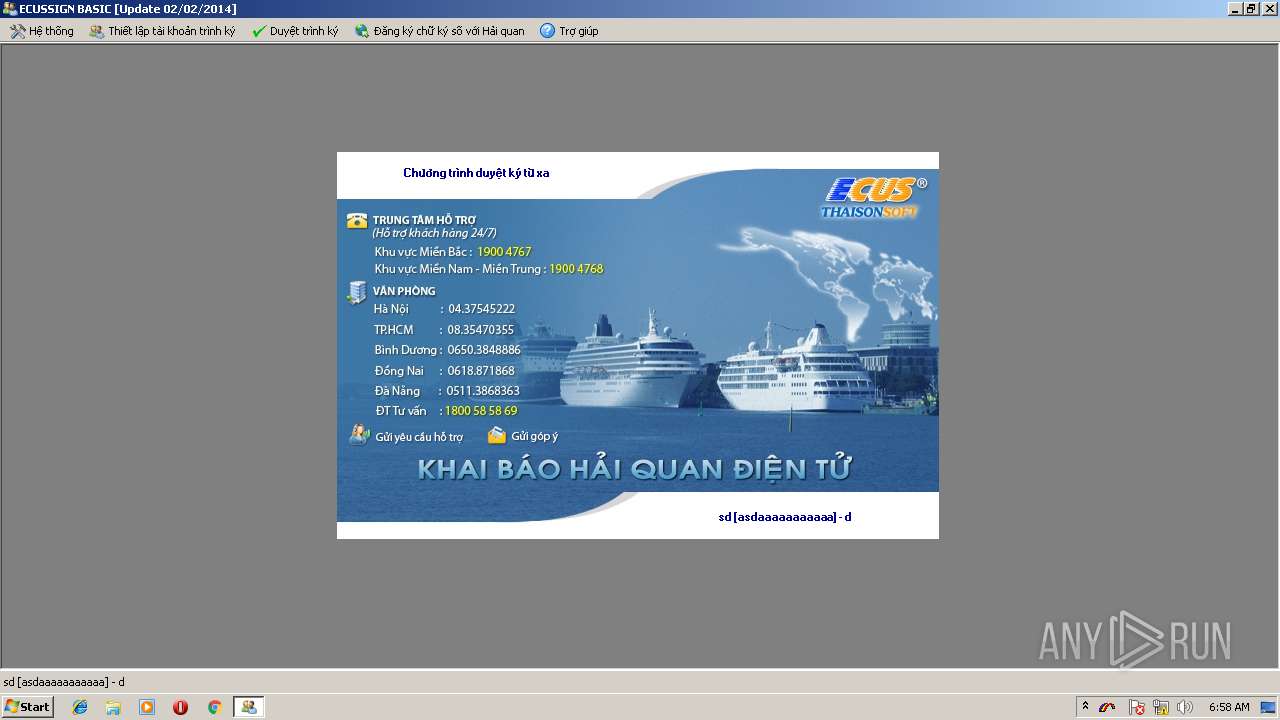Show hidden tray icons arrow
1280x720 pixels.
pos(1085,707)
